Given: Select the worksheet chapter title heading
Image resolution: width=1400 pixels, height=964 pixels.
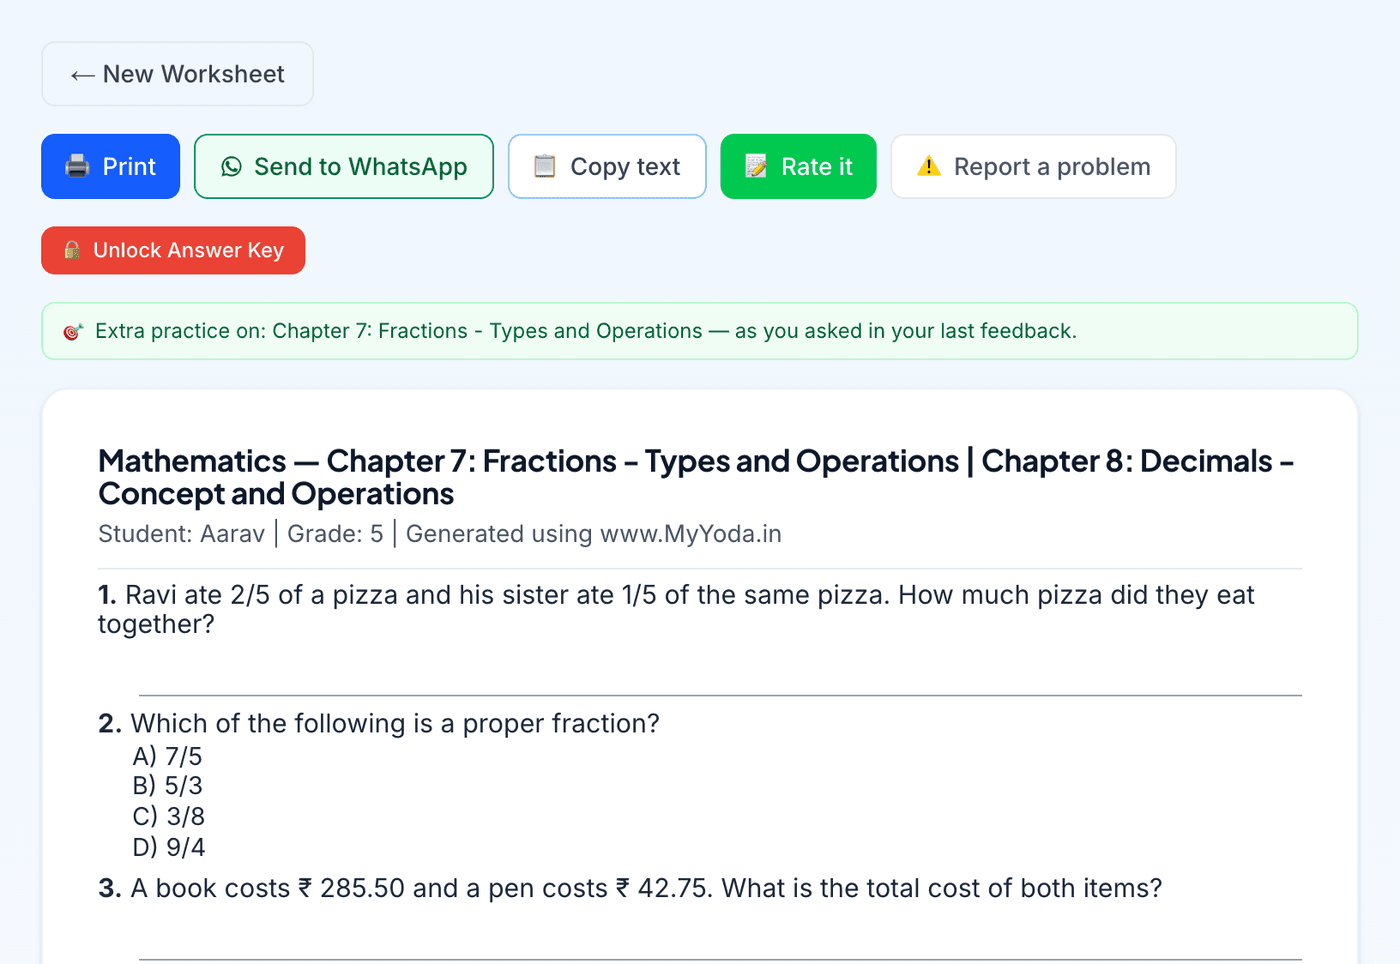Looking at the screenshot, I should point(696,477).
